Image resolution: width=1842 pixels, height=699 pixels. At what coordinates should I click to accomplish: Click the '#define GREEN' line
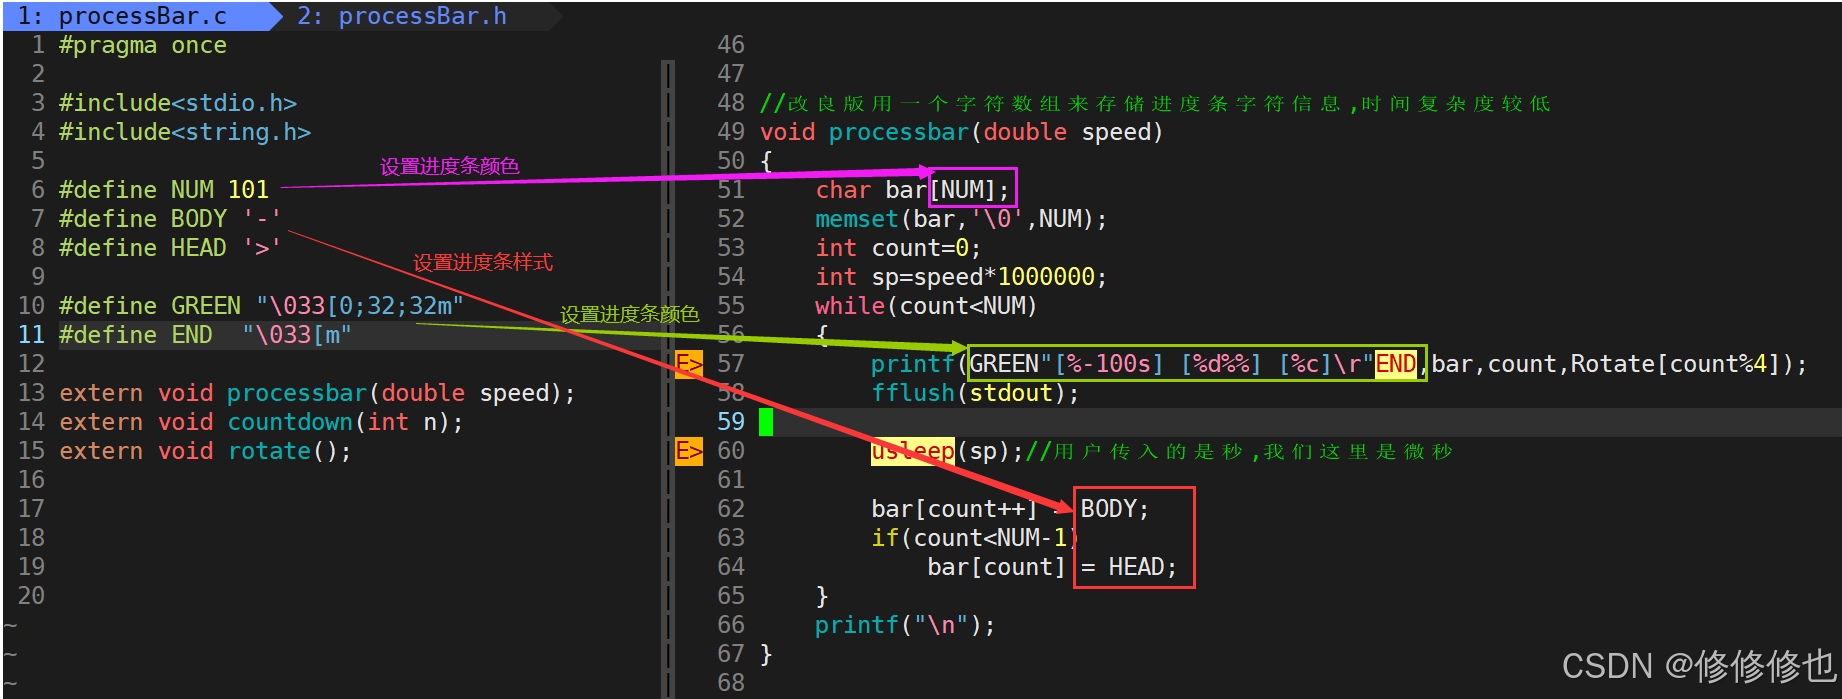coord(262,306)
